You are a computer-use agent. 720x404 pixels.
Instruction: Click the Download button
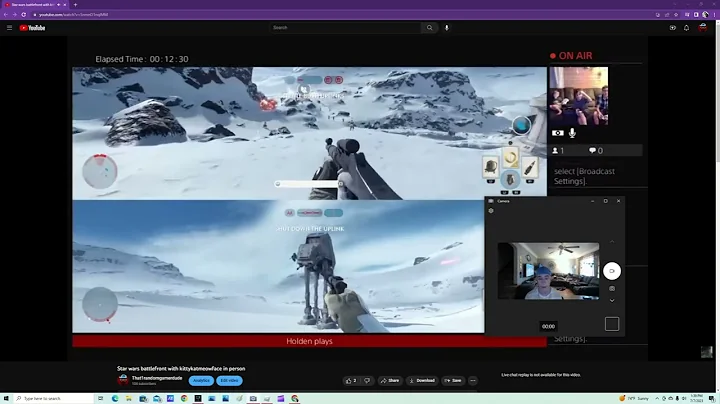pyautogui.click(x=422, y=381)
